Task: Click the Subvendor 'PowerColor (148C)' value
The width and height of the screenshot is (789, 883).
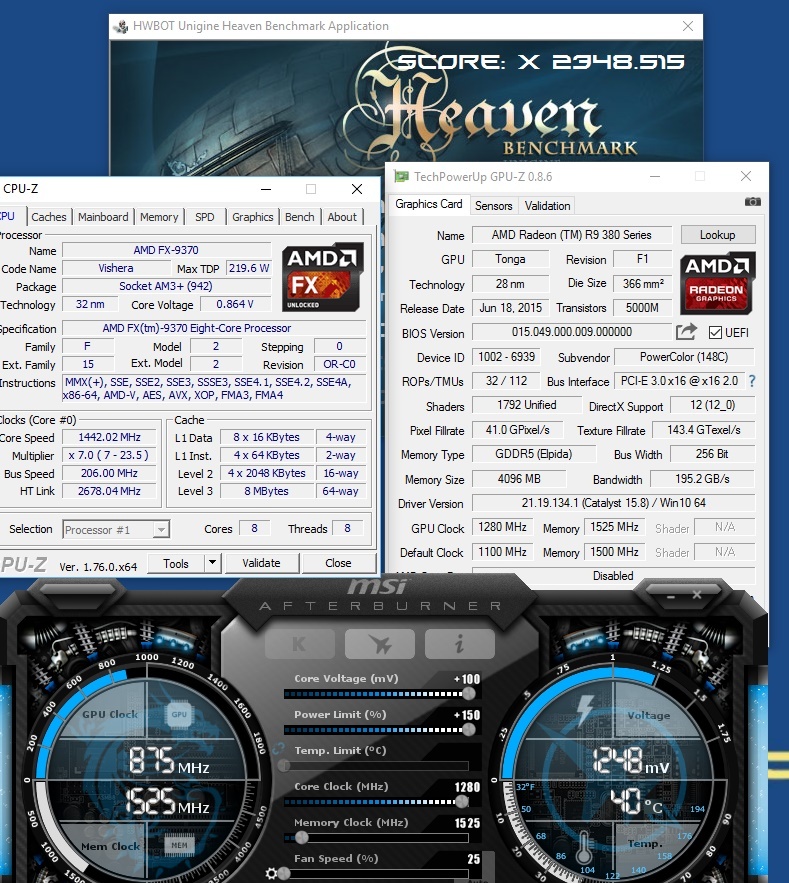Action: (684, 357)
